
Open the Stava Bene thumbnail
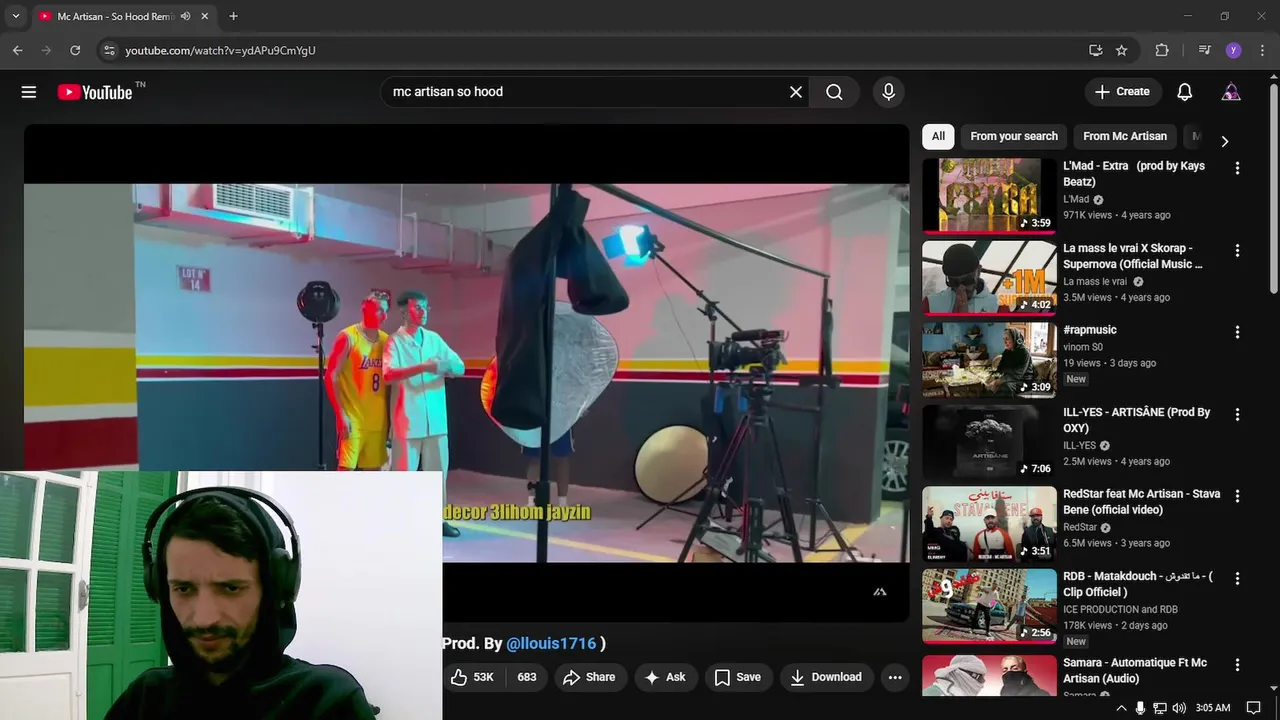point(989,524)
